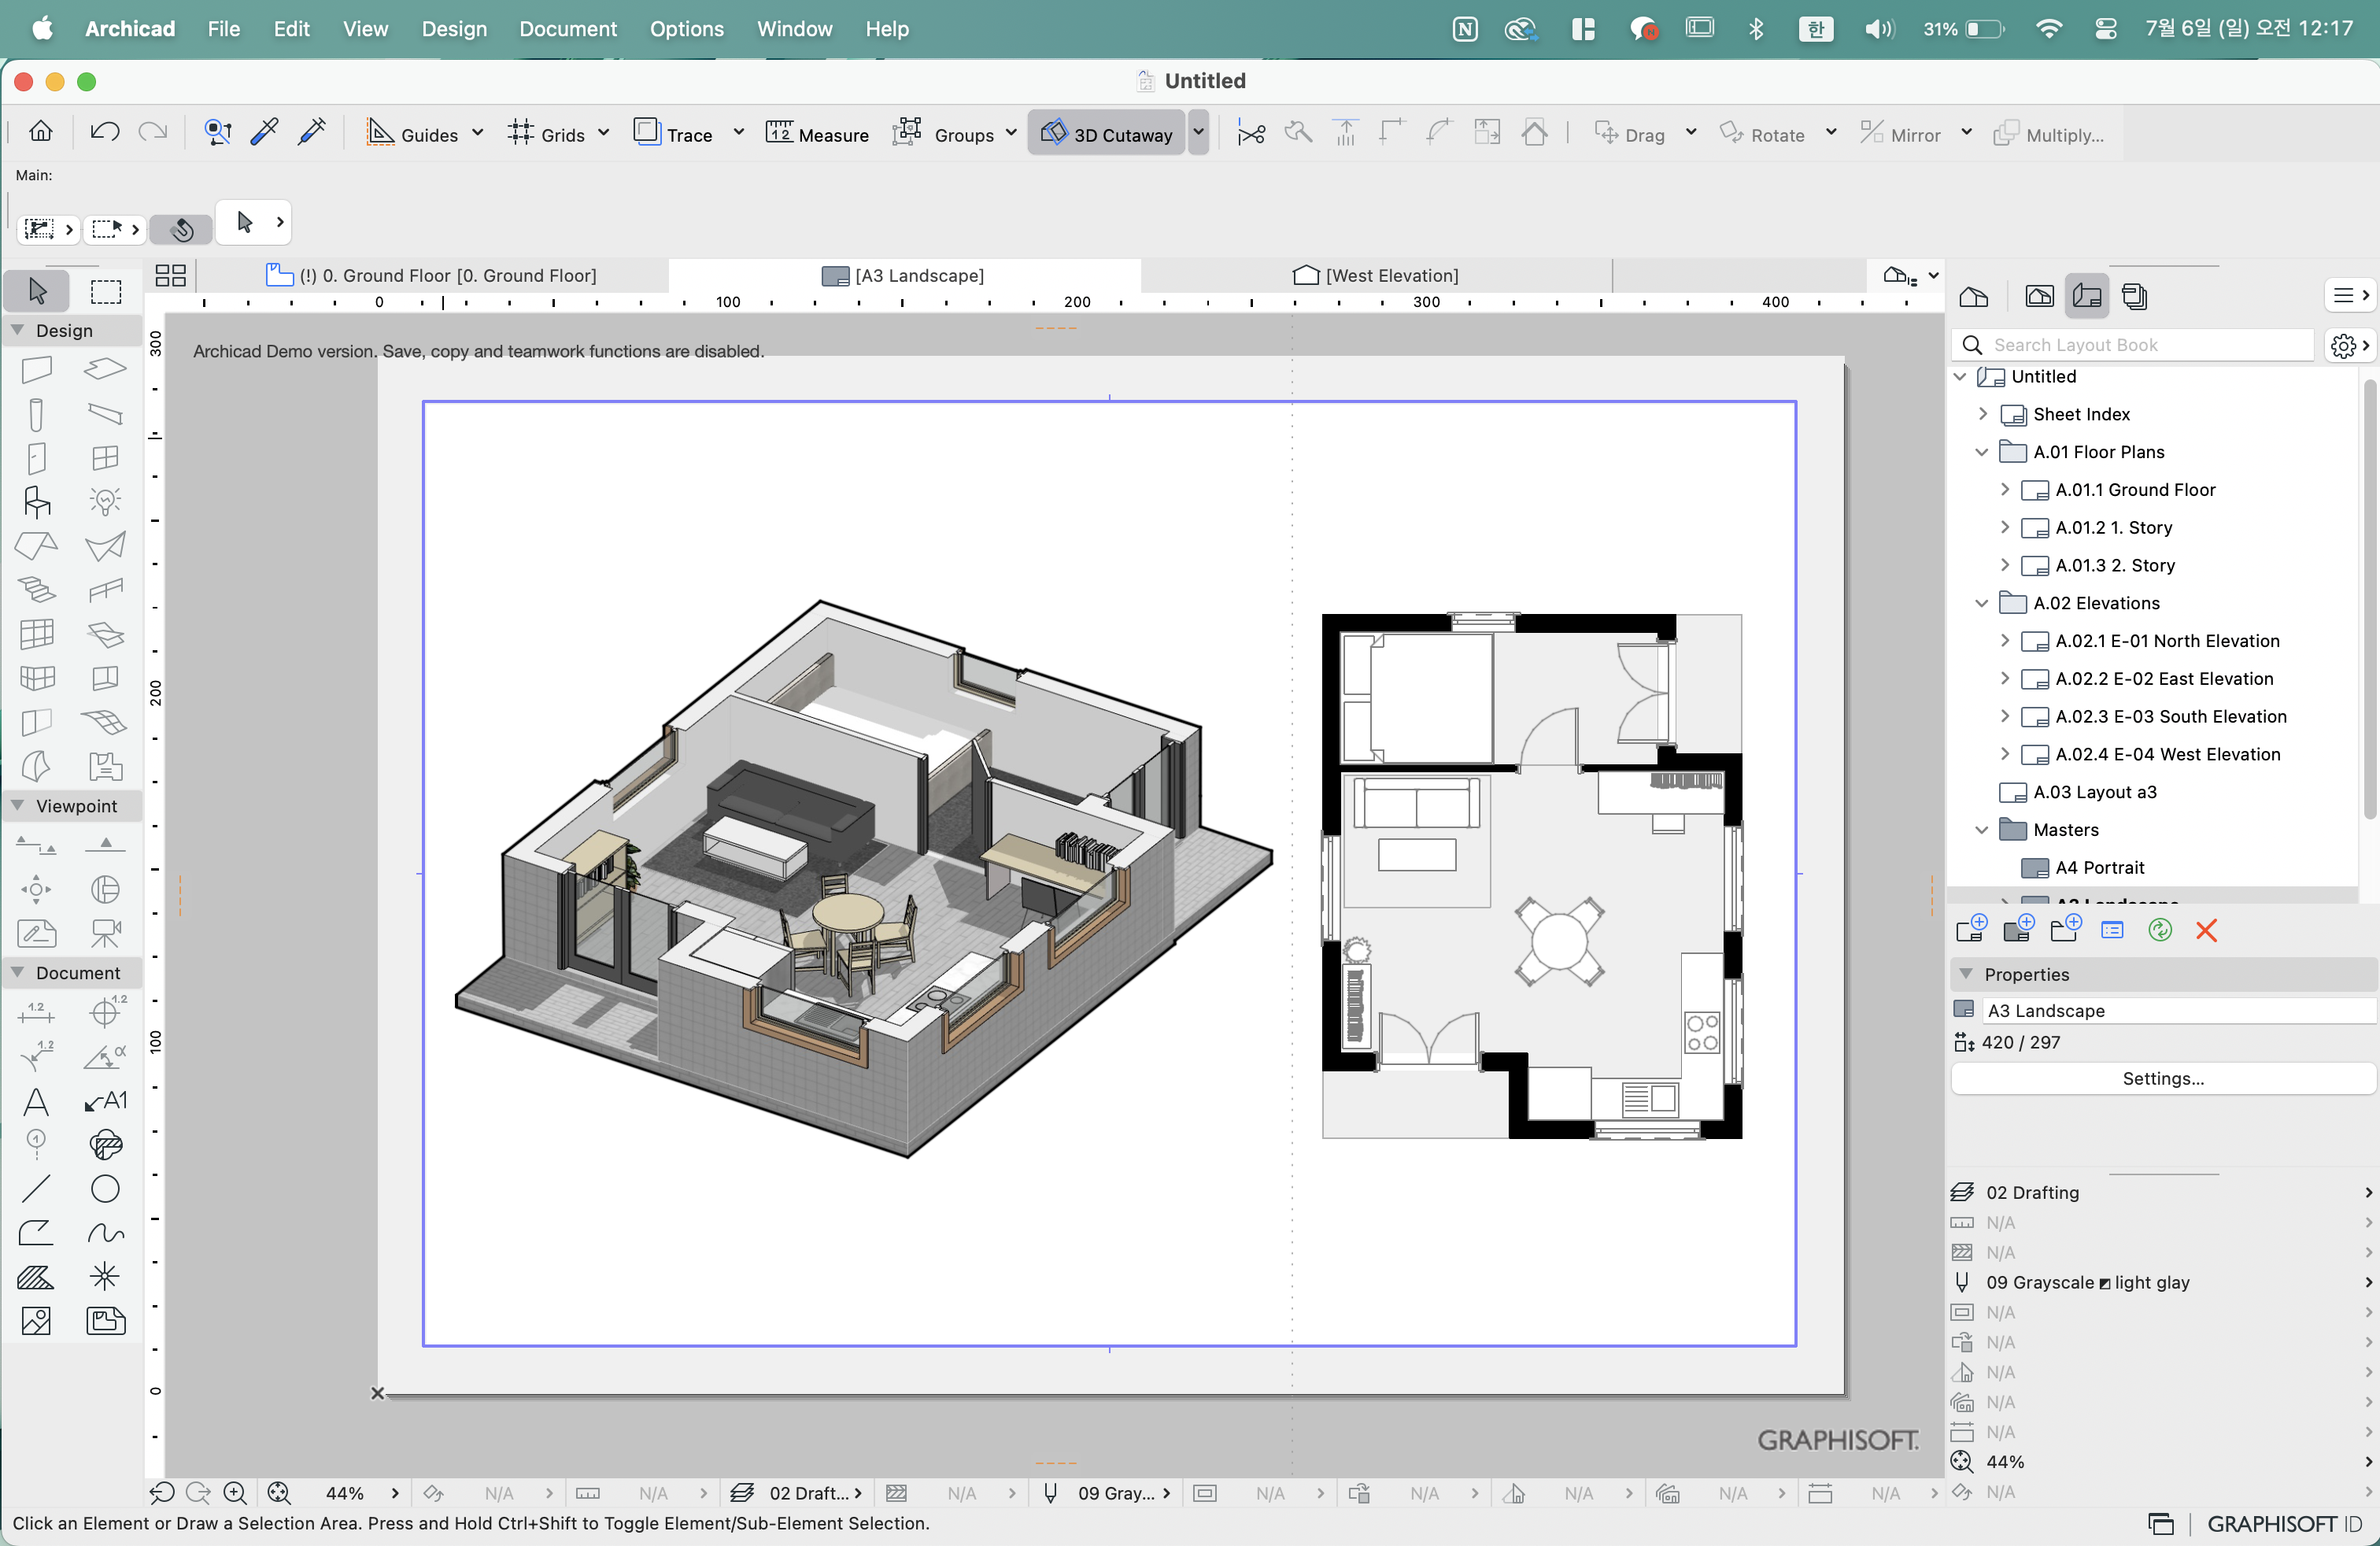This screenshot has width=2380, height=1546.
Task: Select the Column tool
Action: tap(37, 414)
